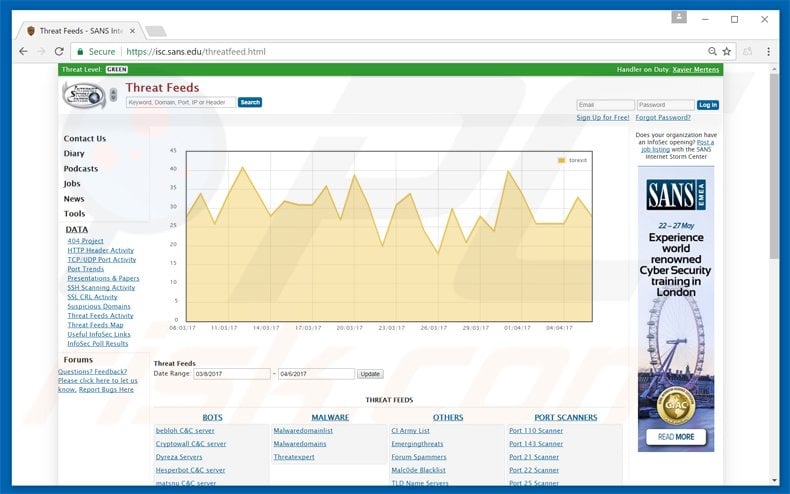Viewport: 790px width, 494px height.
Task: Open the Chrome three-dot menu
Action: point(768,51)
